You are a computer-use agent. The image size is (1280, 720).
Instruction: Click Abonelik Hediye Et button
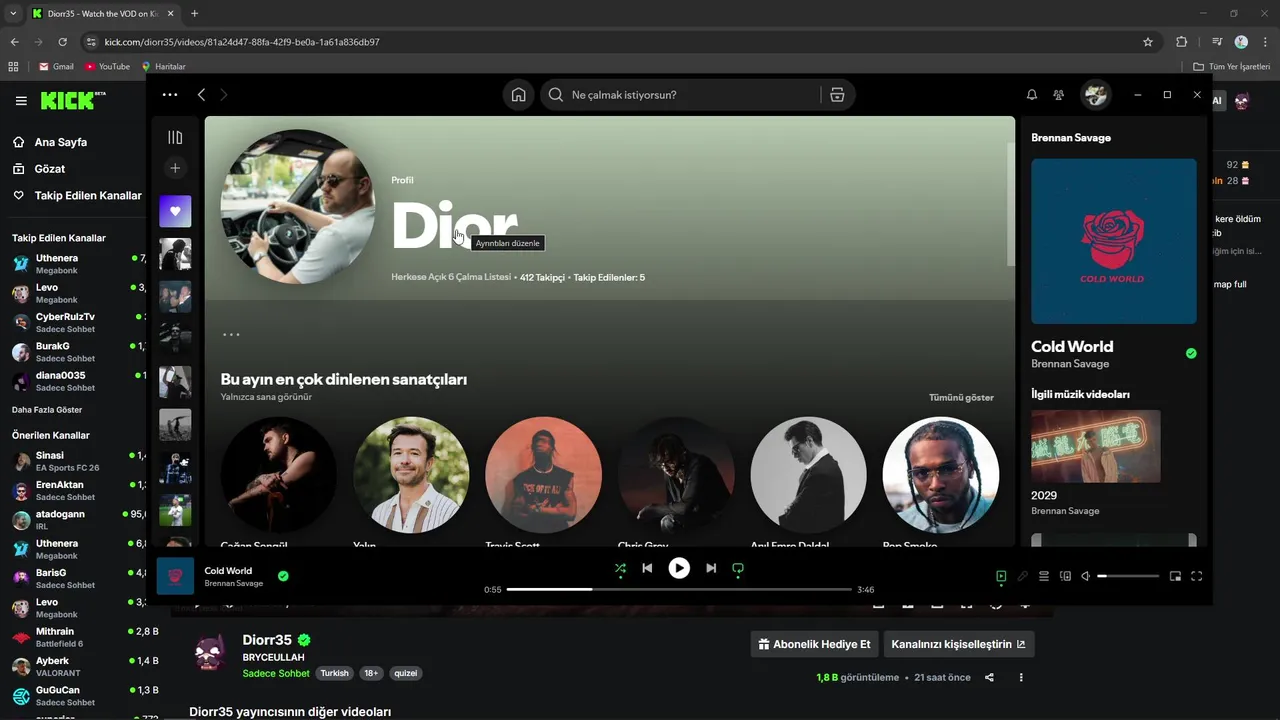(x=813, y=644)
